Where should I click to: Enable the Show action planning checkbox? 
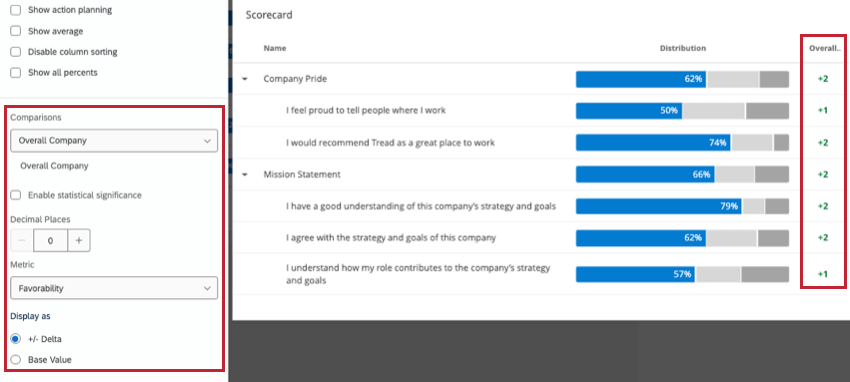16,10
